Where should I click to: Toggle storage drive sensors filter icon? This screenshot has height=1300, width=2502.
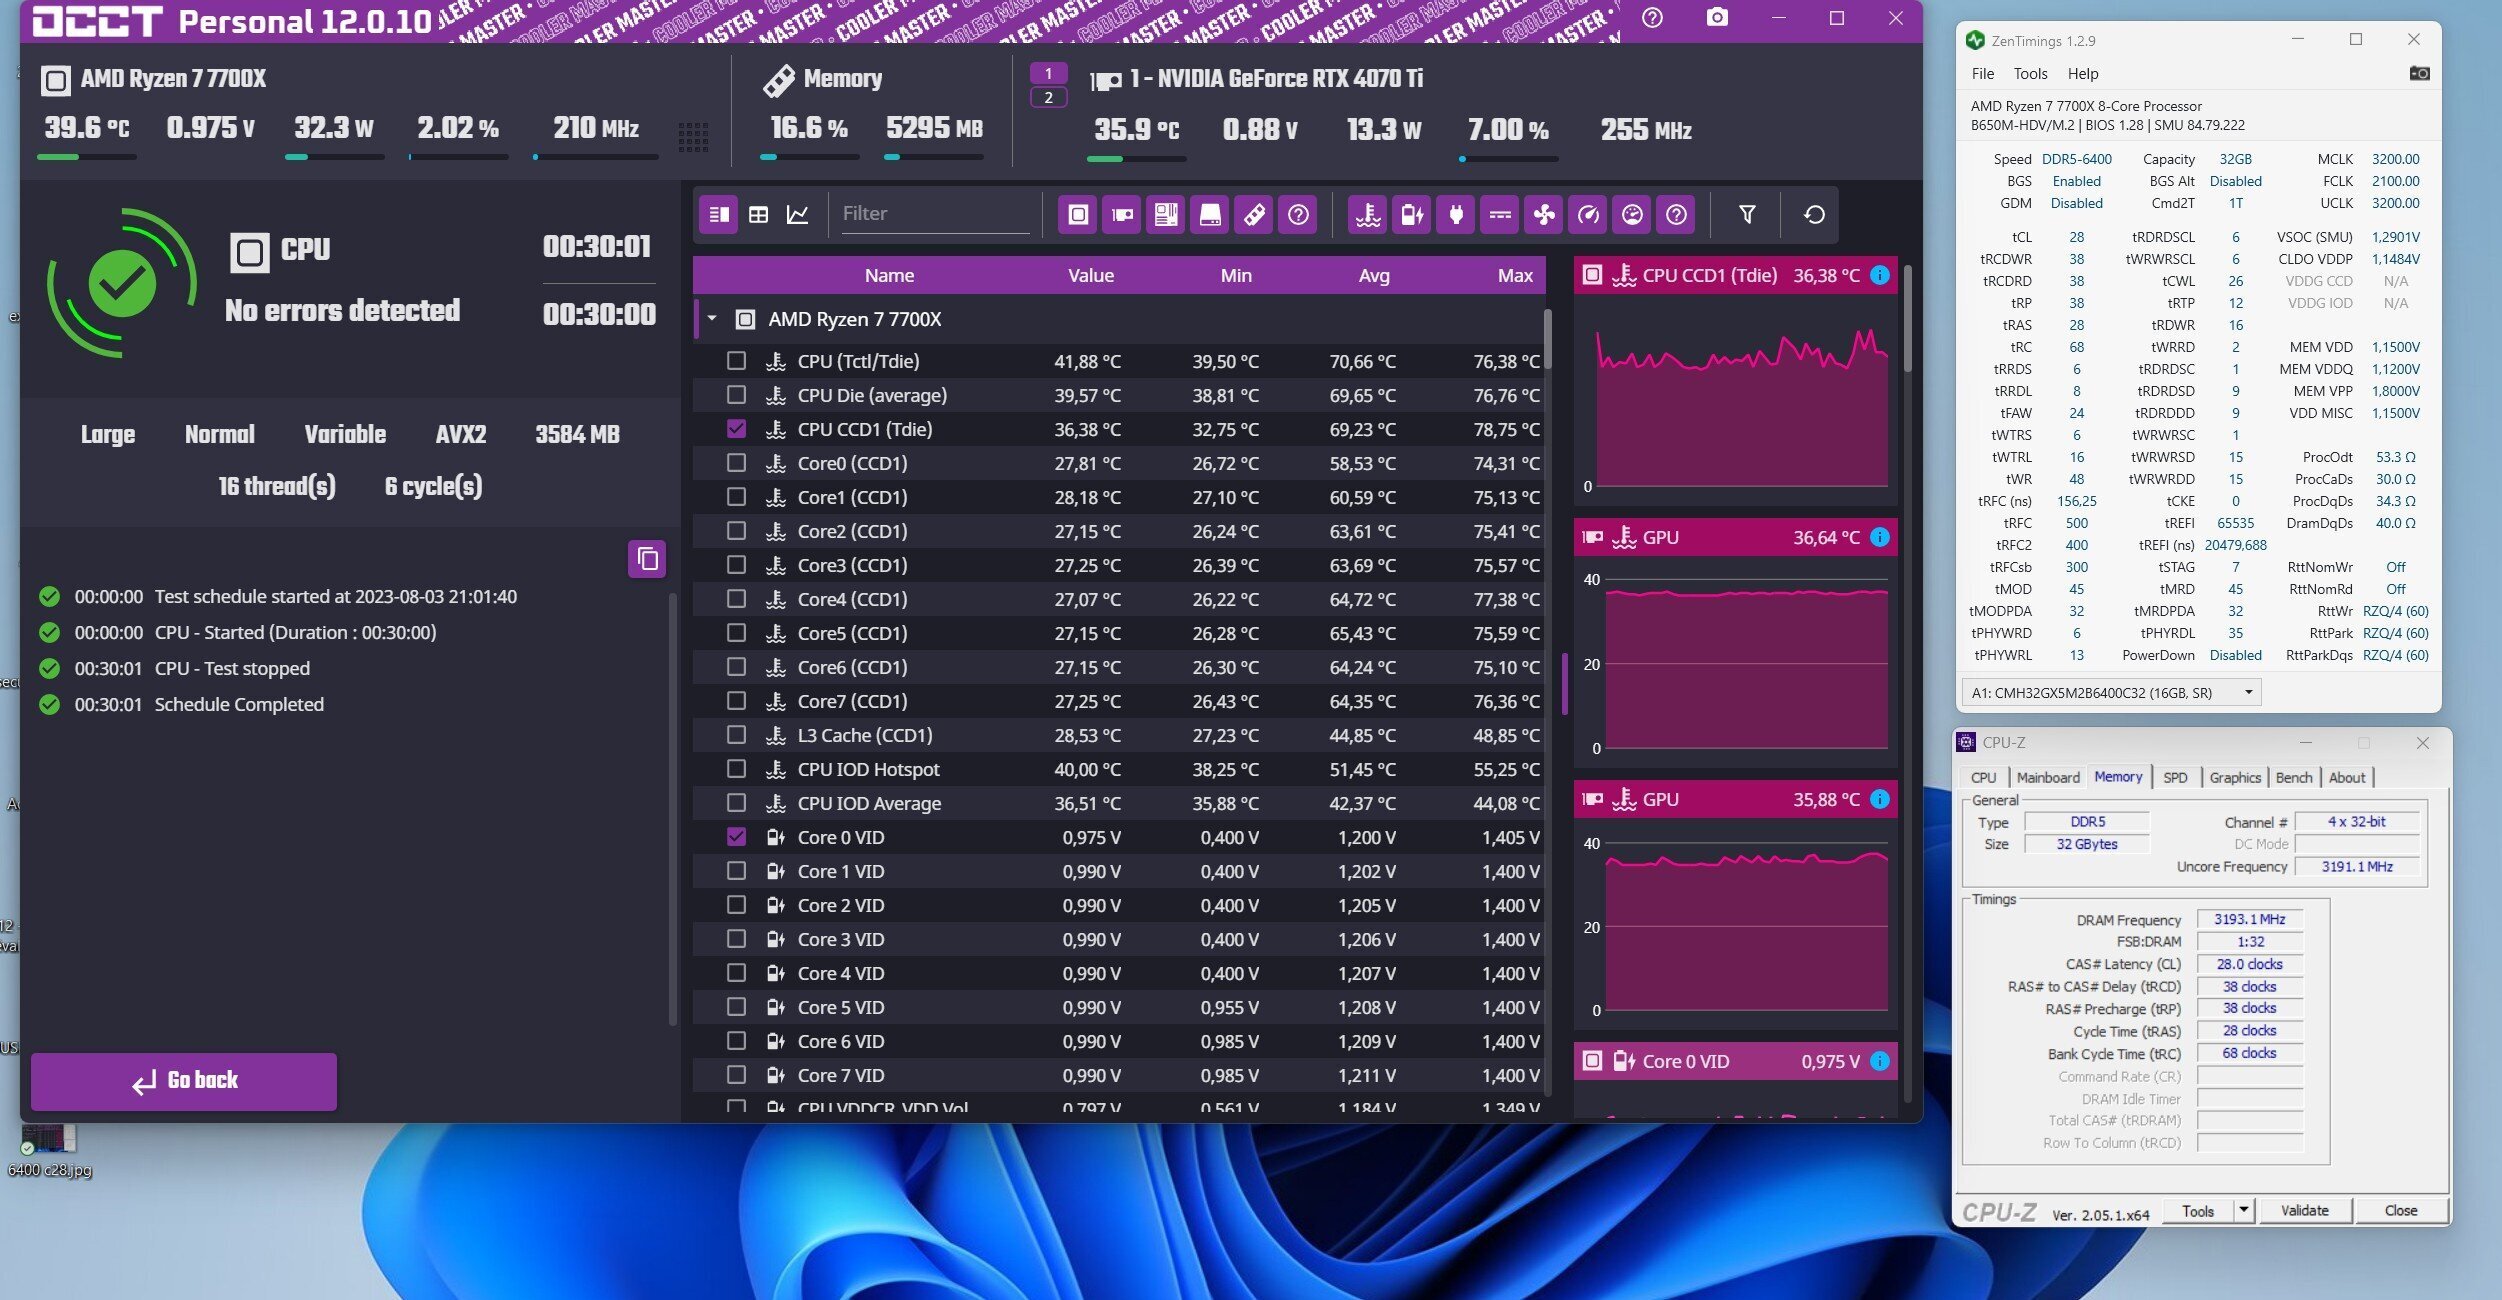[x=1210, y=214]
